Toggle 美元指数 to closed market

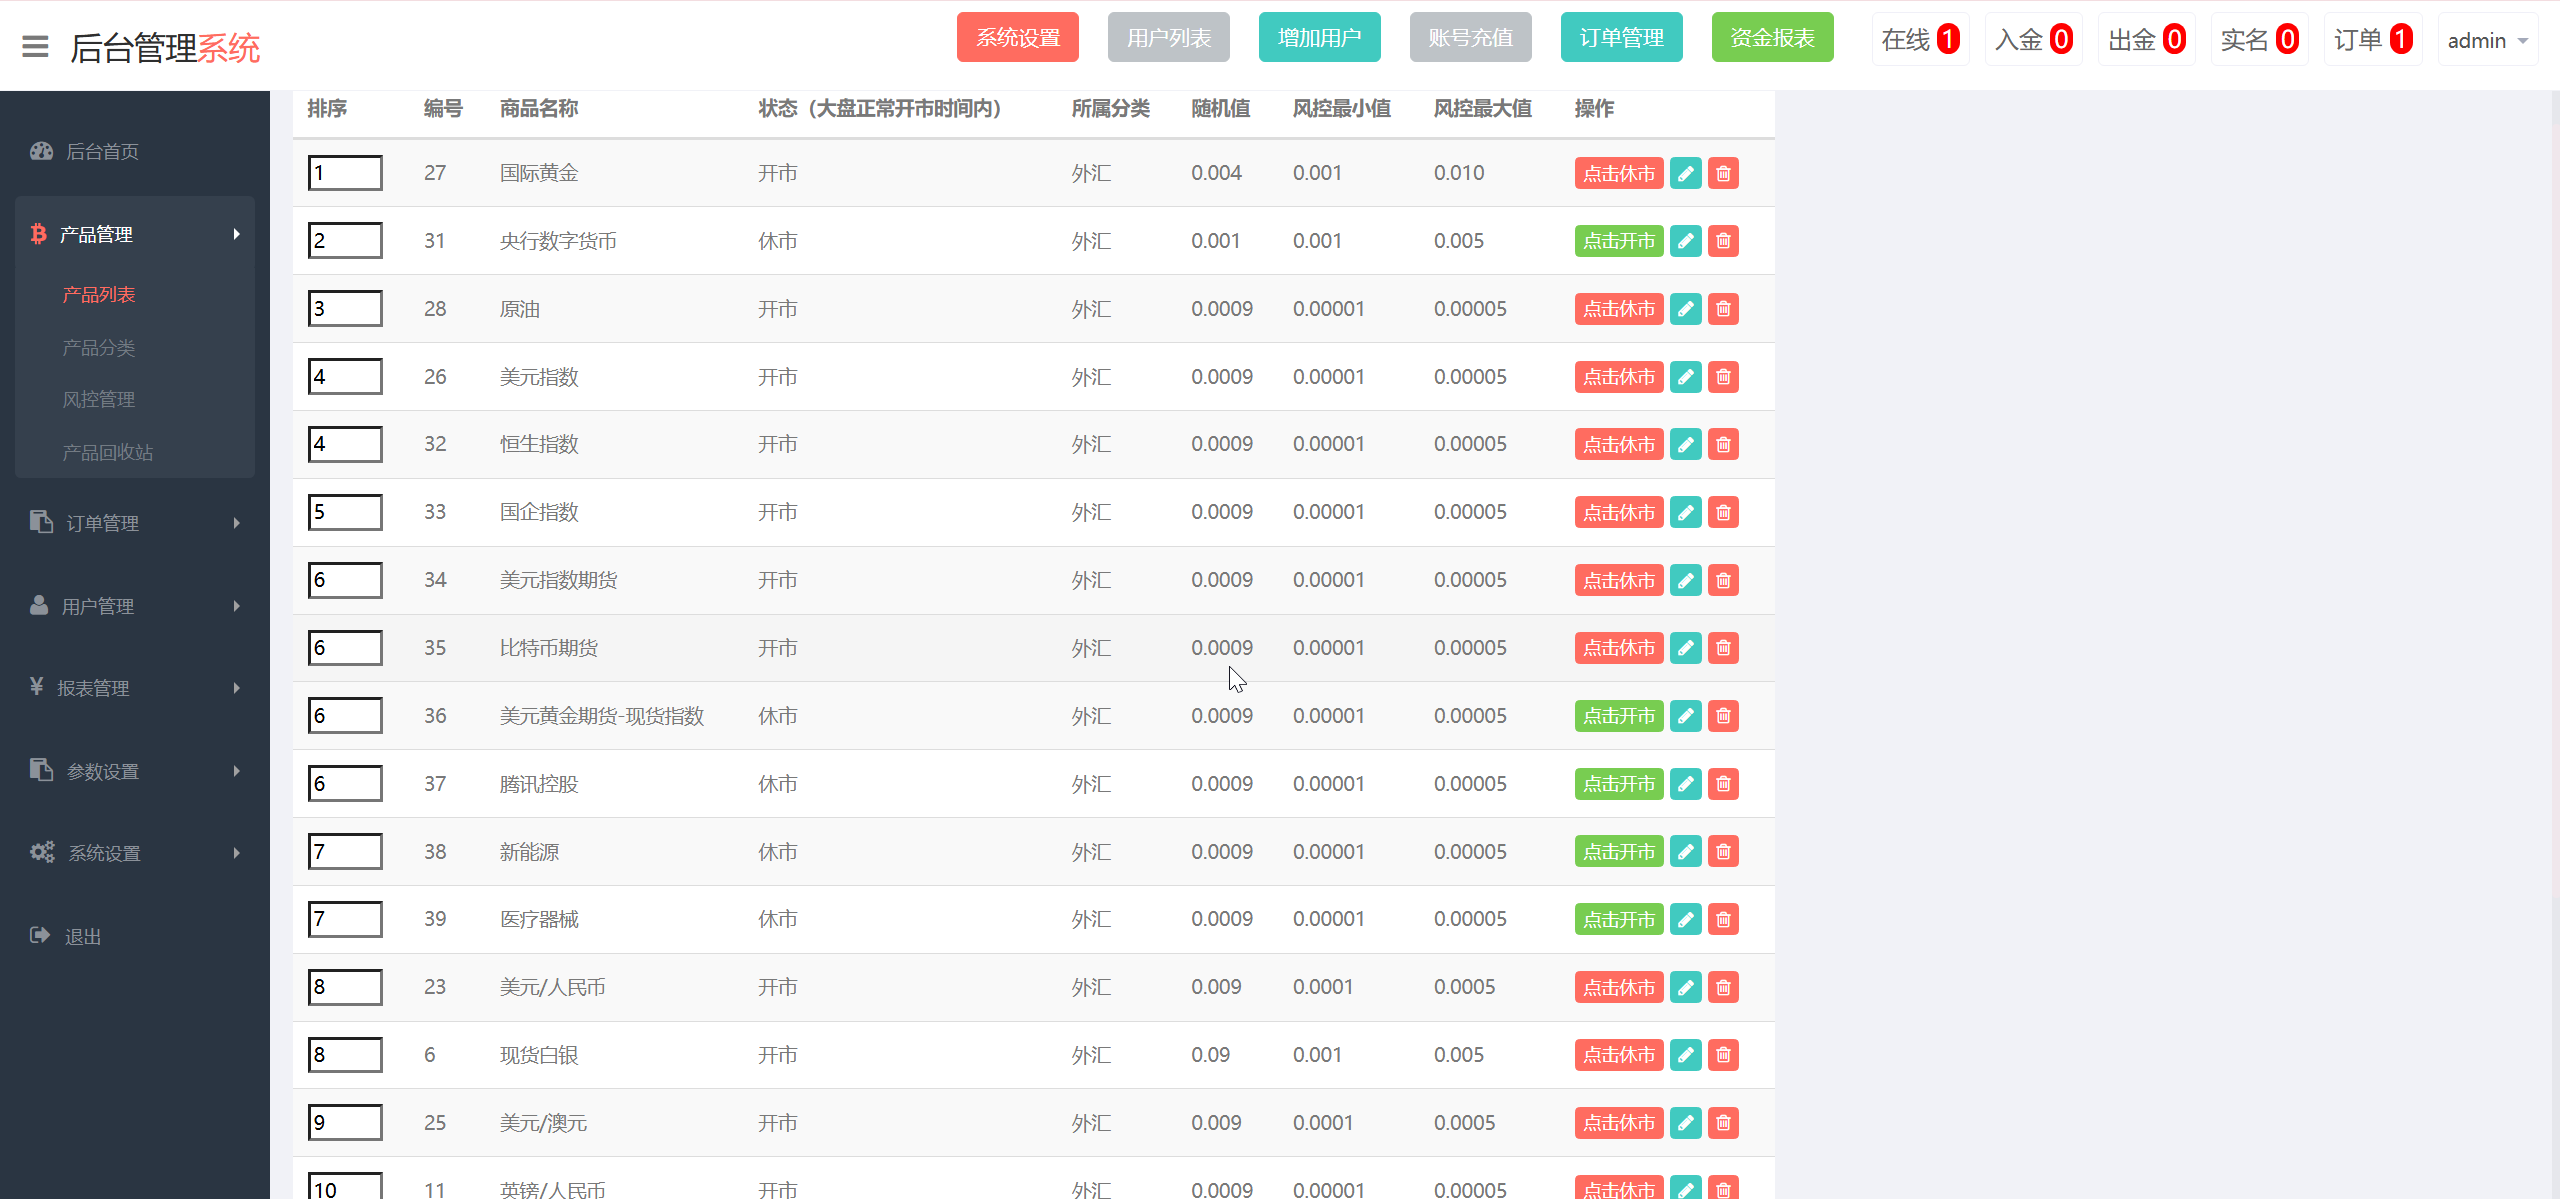tap(1618, 377)
